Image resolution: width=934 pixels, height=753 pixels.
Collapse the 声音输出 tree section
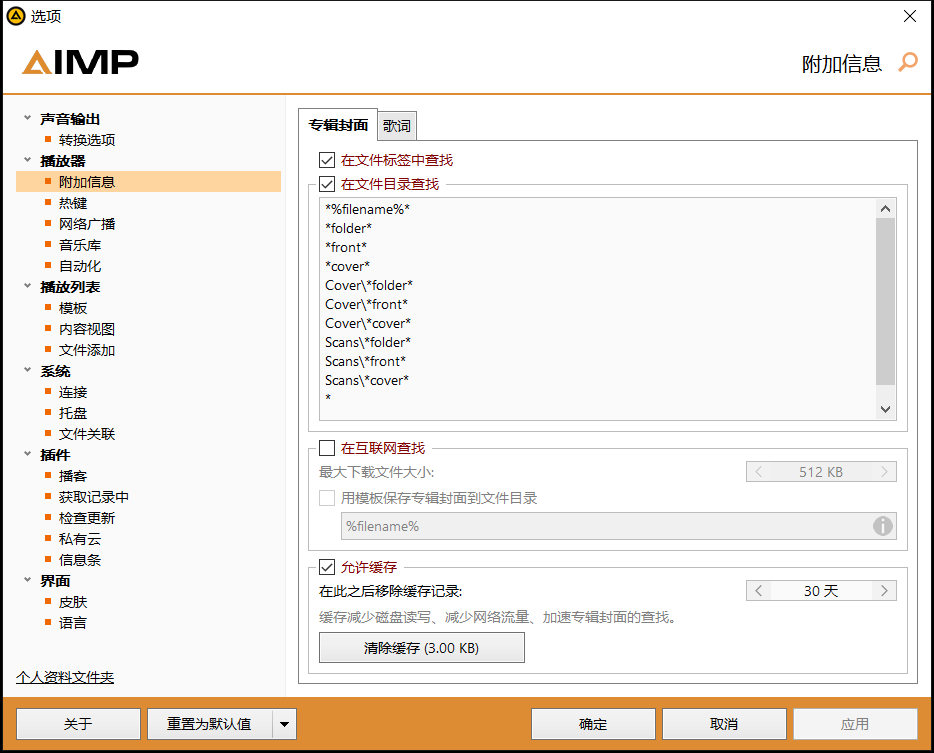[27, 118]
